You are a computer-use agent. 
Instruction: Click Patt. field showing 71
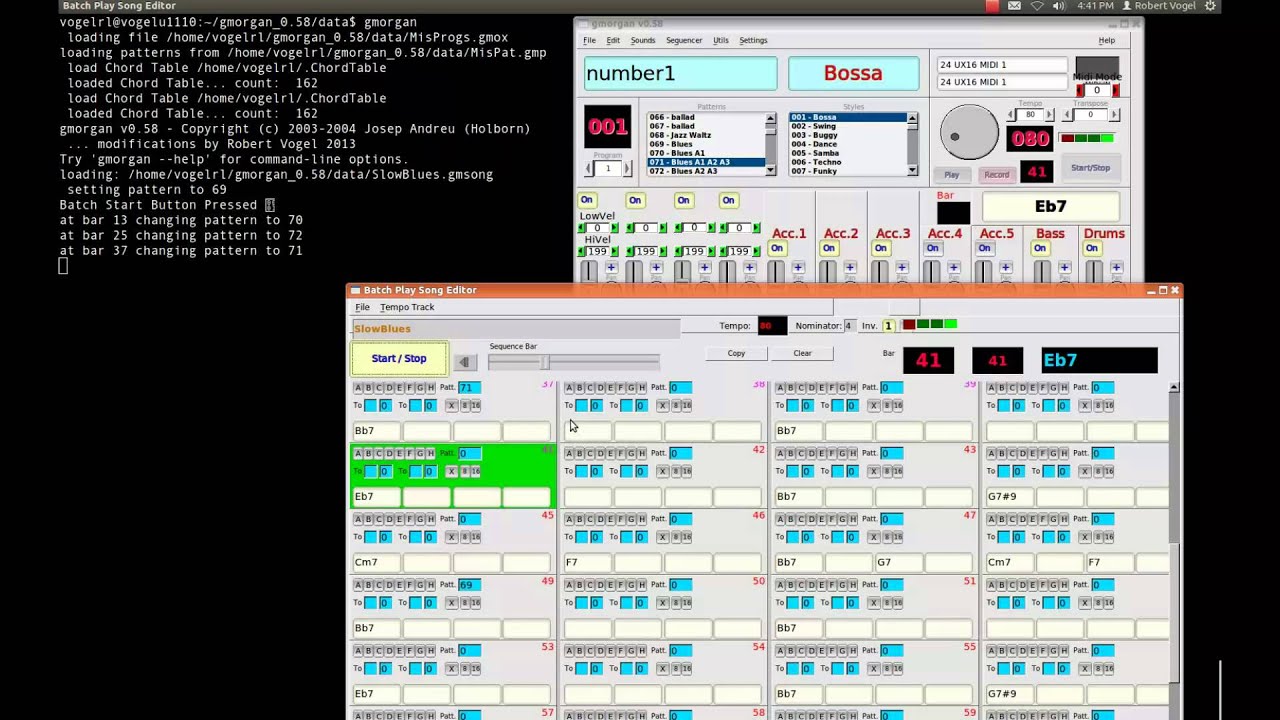(469, 387)
